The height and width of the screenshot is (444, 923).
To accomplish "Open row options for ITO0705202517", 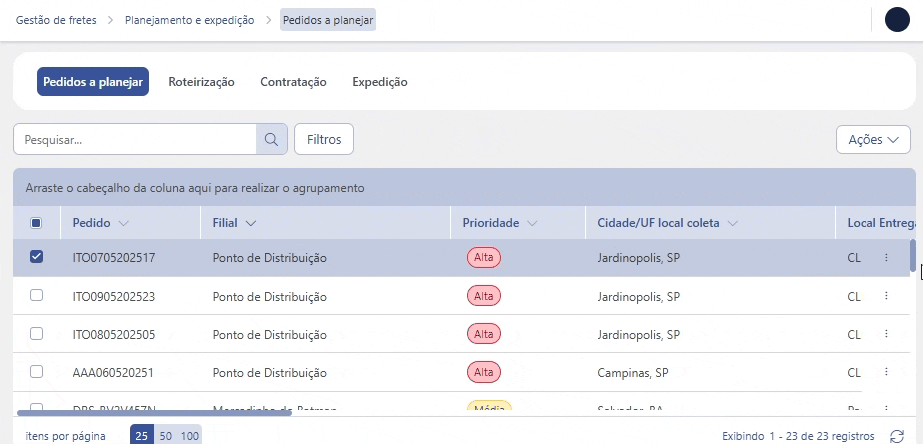I will pos(886,258).
